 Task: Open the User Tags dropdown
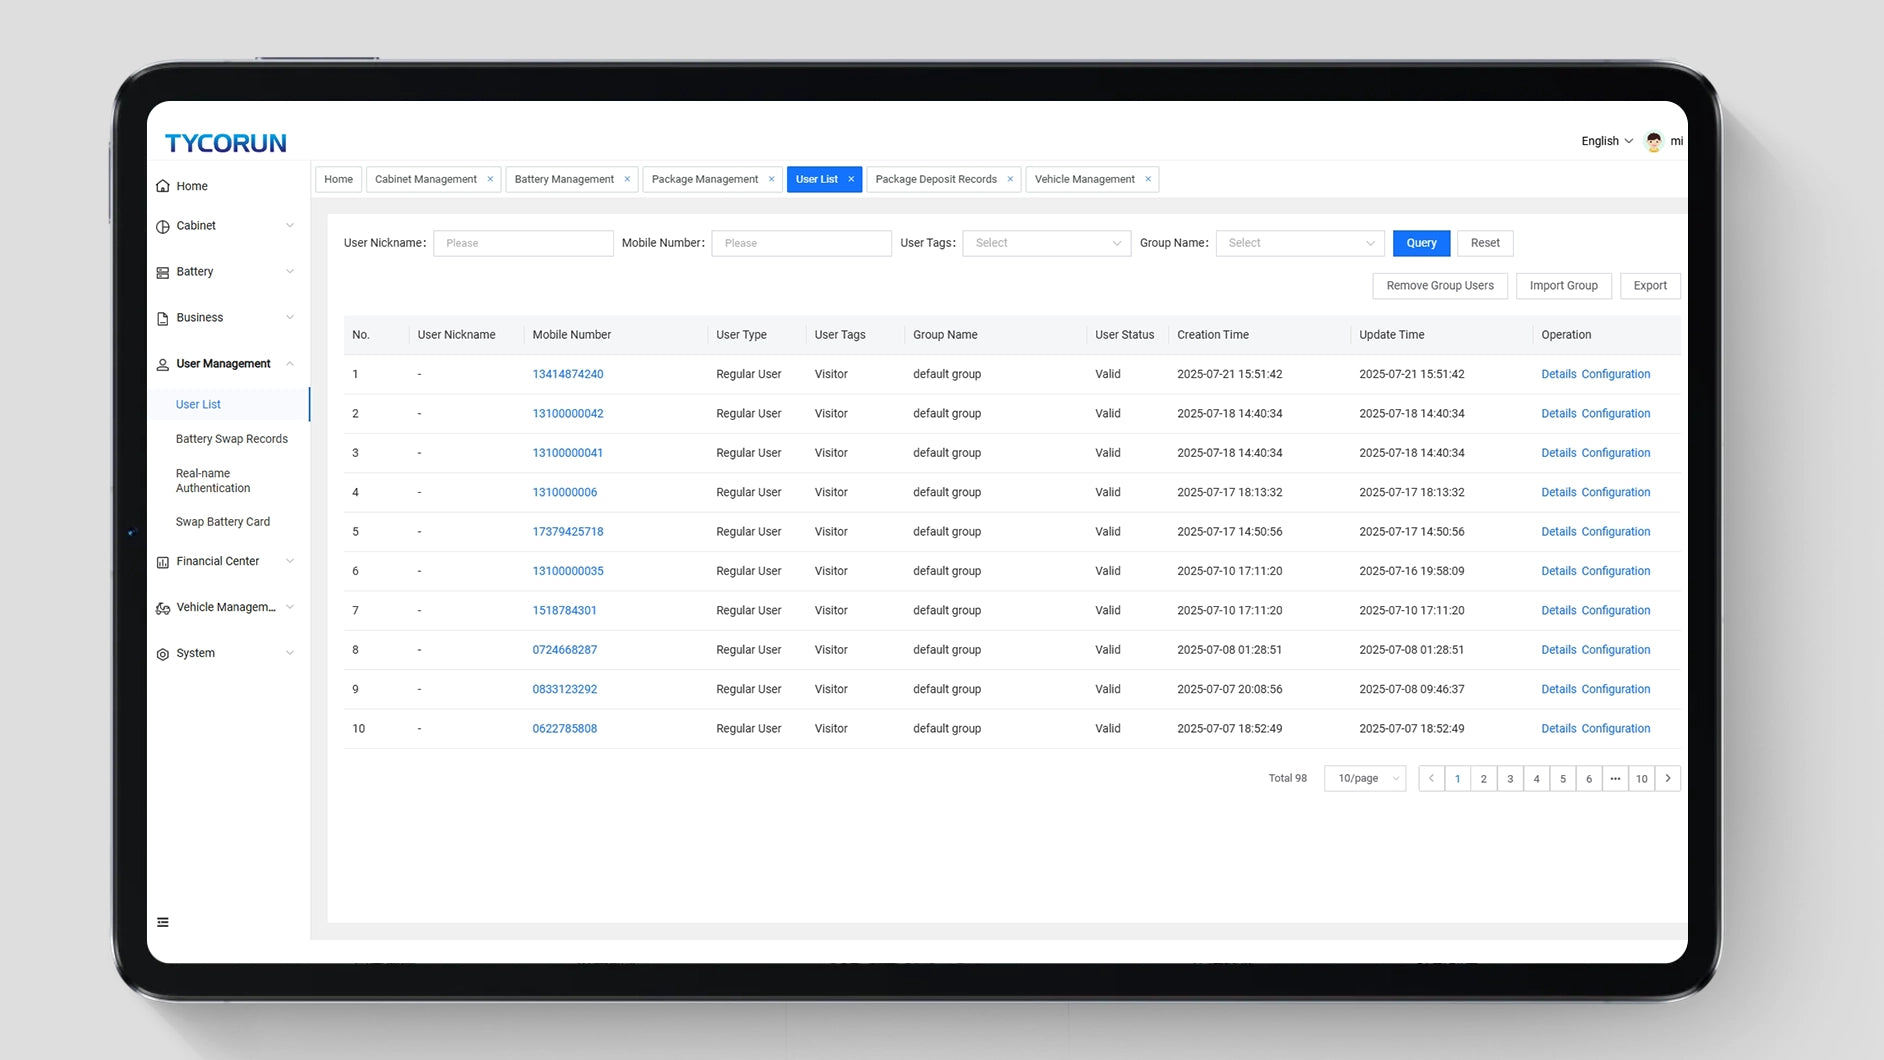coord(1046,243)
